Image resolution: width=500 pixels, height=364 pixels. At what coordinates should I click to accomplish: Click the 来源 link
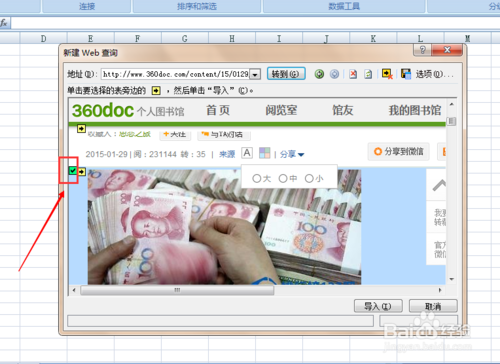(227, 154)
